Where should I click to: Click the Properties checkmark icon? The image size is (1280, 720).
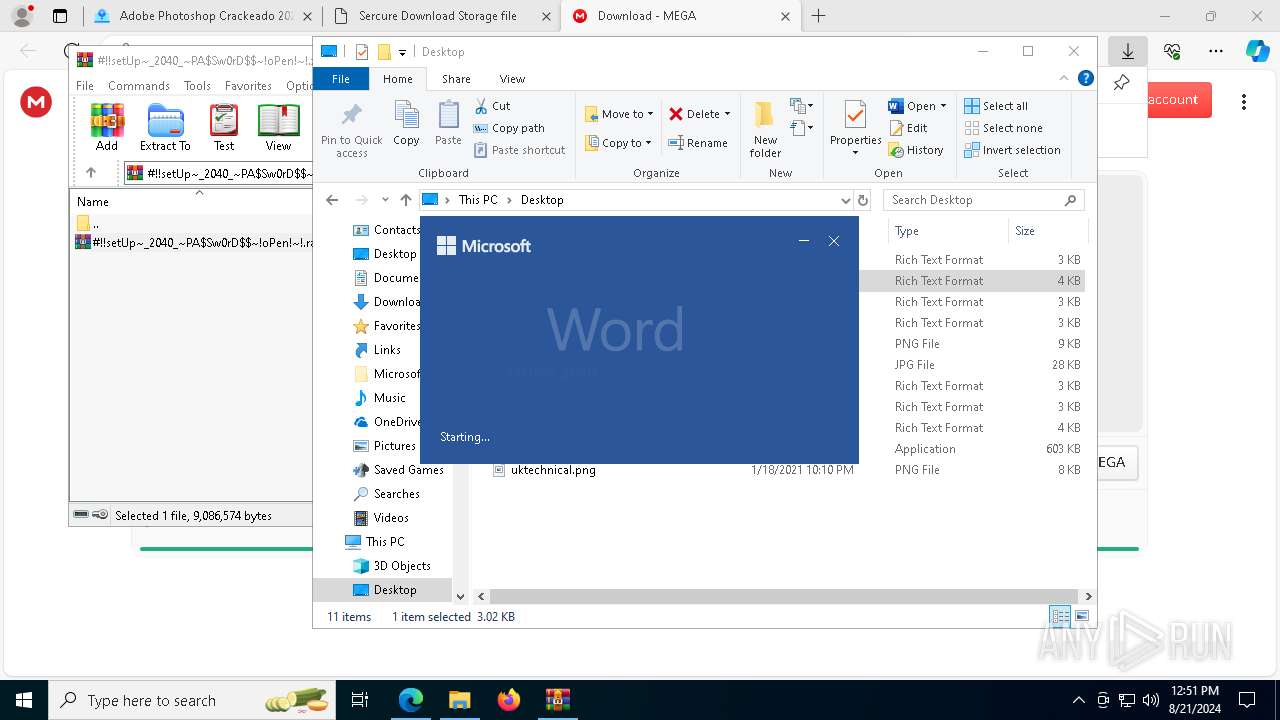(x=855, y=116)
